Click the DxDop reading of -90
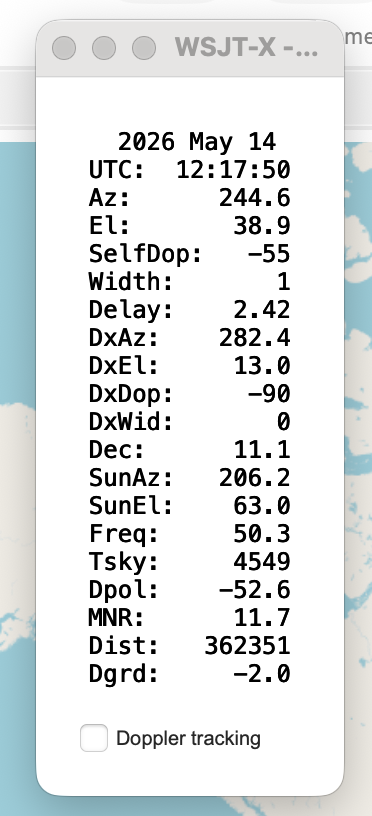The image size is (372, 816). 269,394
